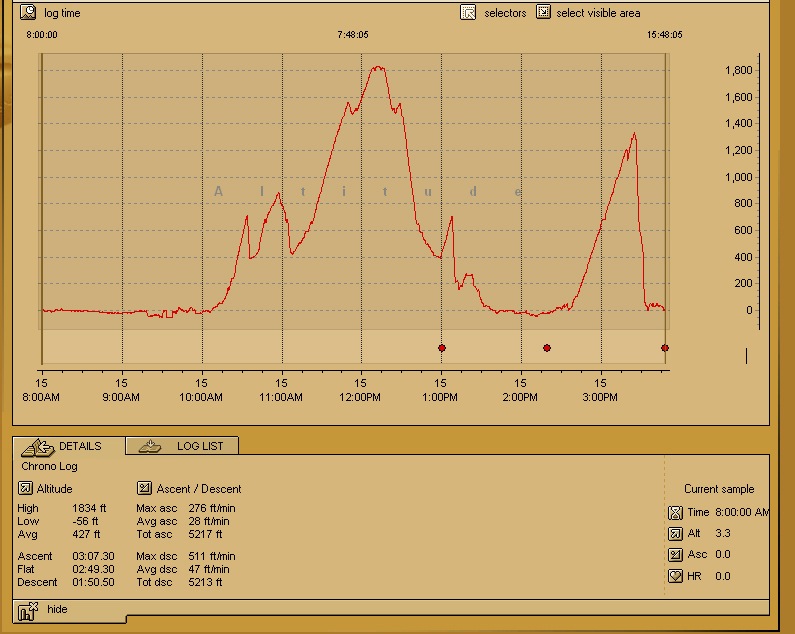795x634 pixels.
Task: Click the red marker below 1:00PM
Action: (442, 348)
